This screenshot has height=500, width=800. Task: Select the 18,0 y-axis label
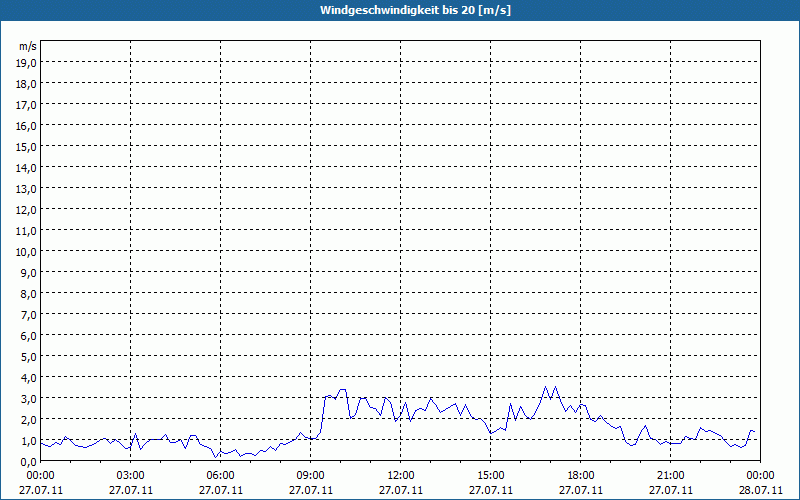26,84
